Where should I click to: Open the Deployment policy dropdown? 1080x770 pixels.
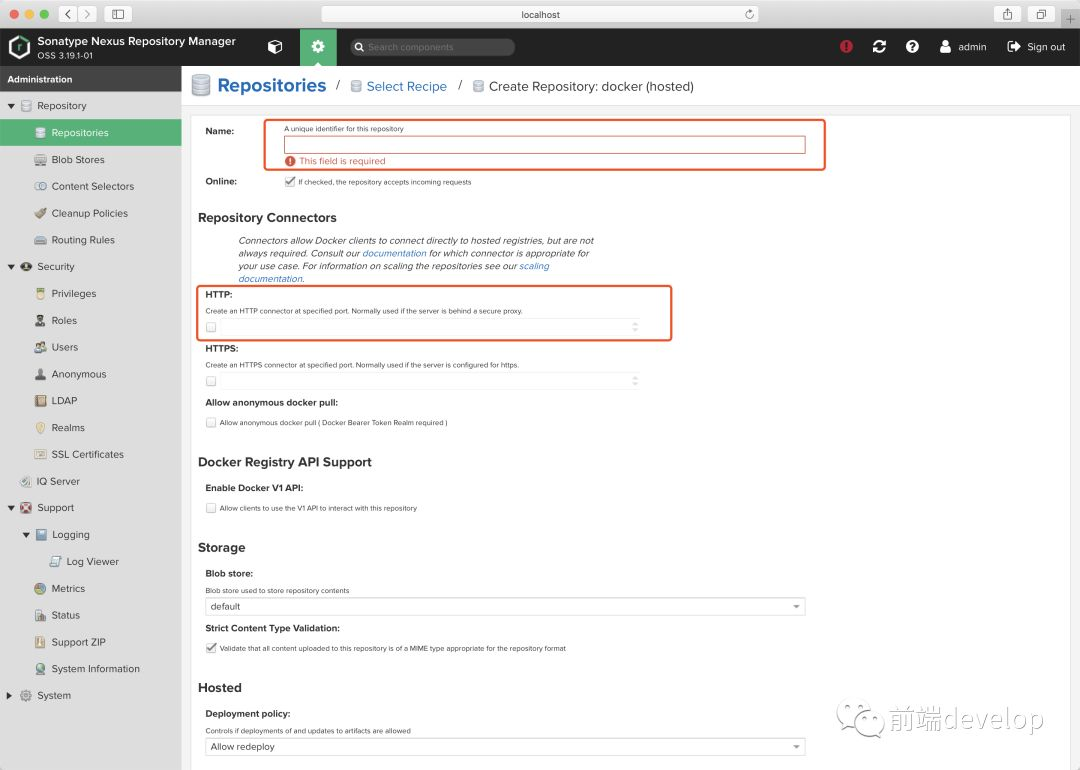(x=505, y=747)
